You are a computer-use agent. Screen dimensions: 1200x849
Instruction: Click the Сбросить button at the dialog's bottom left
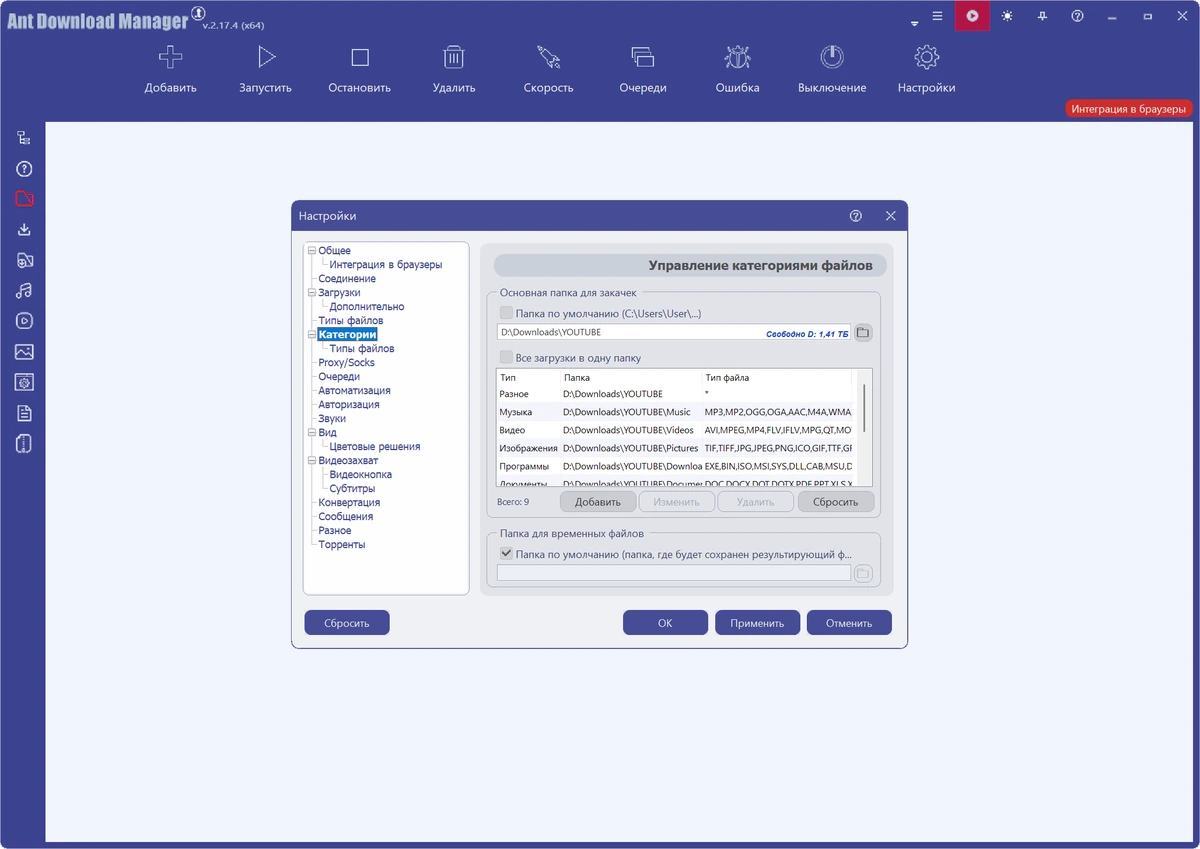click(x=347, y=623)
